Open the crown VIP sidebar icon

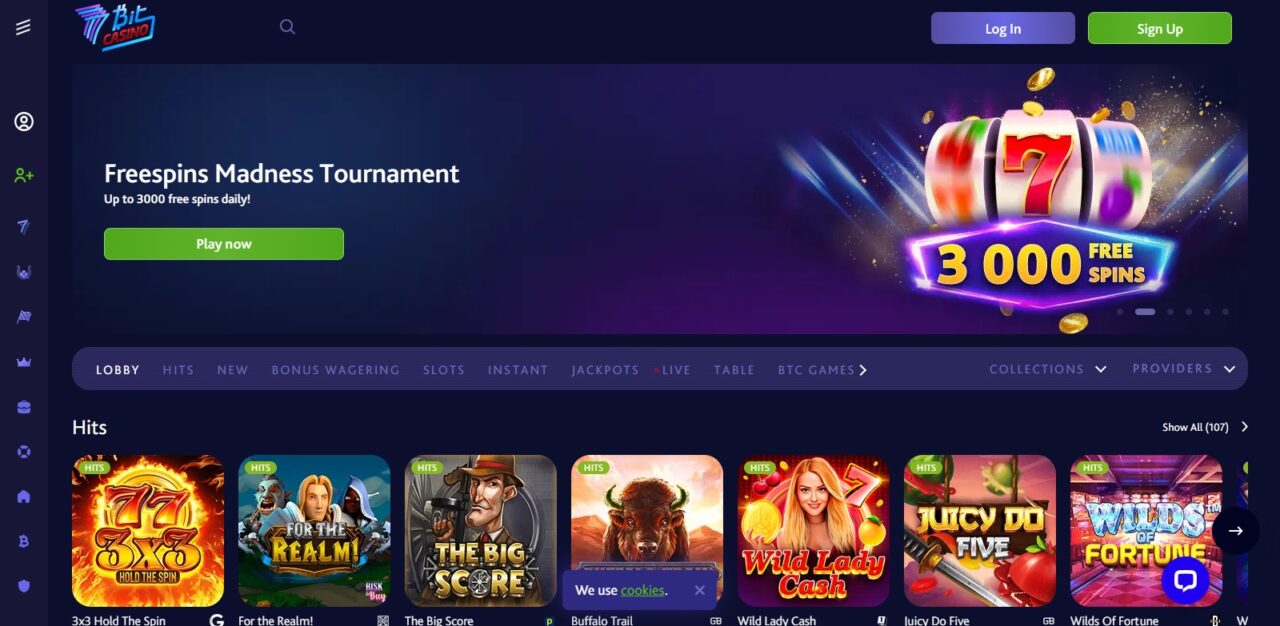click(24, 362)
